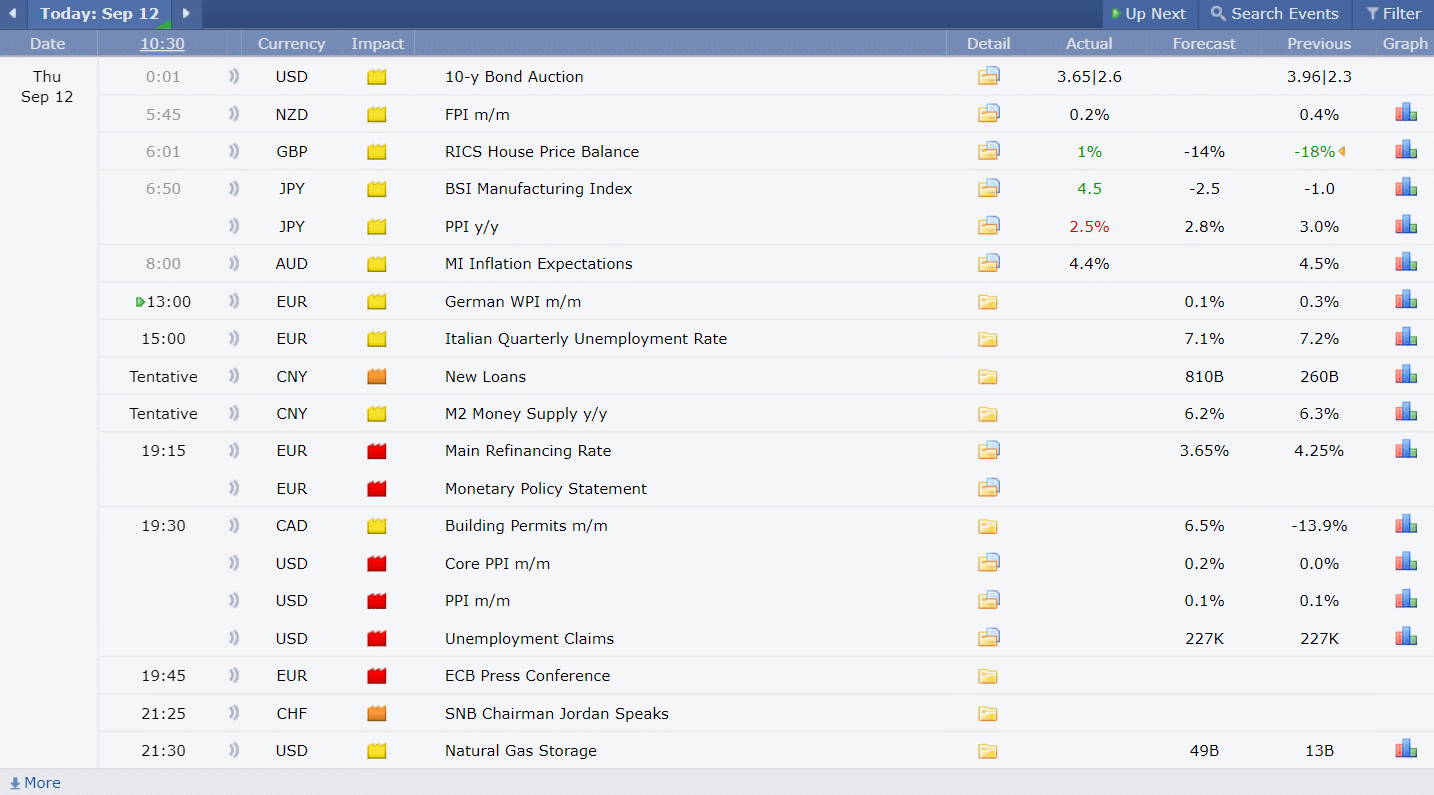Viewport: 1434px width, 795px height.
Task: Select the Italian Quarterly Unemployment Rate event
Action: pos(586,339)
